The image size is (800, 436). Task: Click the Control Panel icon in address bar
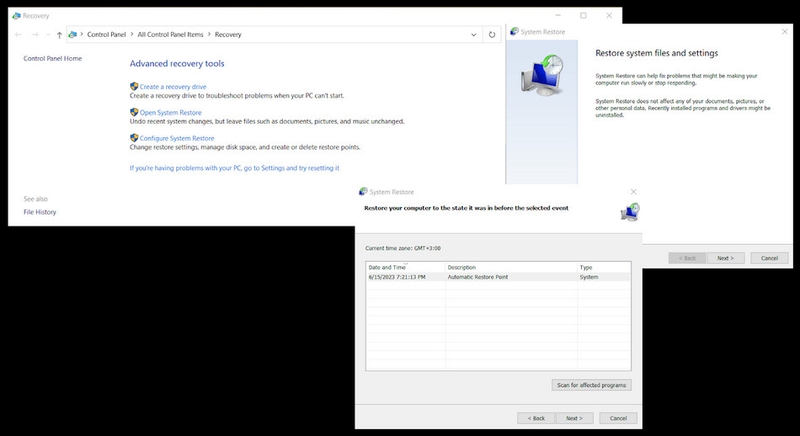[x=72, y=35]
